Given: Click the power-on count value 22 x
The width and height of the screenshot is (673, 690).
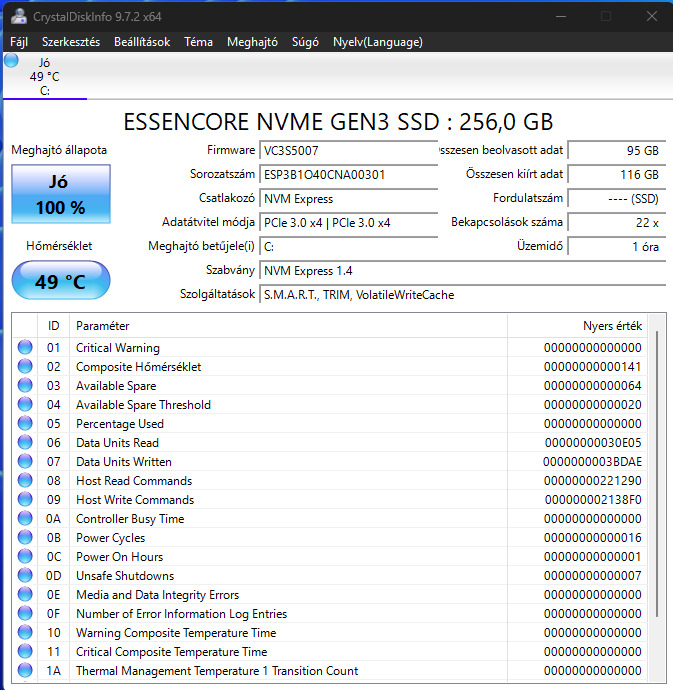Looking at the screenshot, I should pyautogui.click(x=617, y=223).
